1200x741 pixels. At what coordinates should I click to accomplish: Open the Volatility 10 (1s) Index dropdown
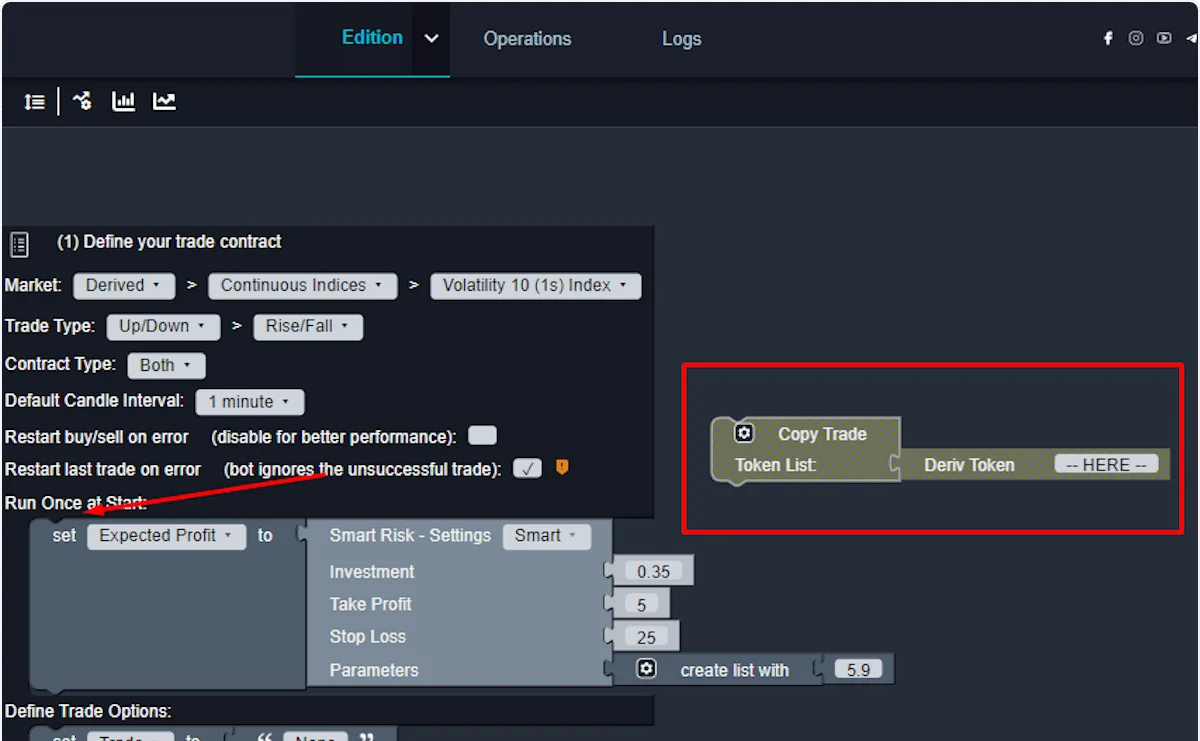(535, 286)
